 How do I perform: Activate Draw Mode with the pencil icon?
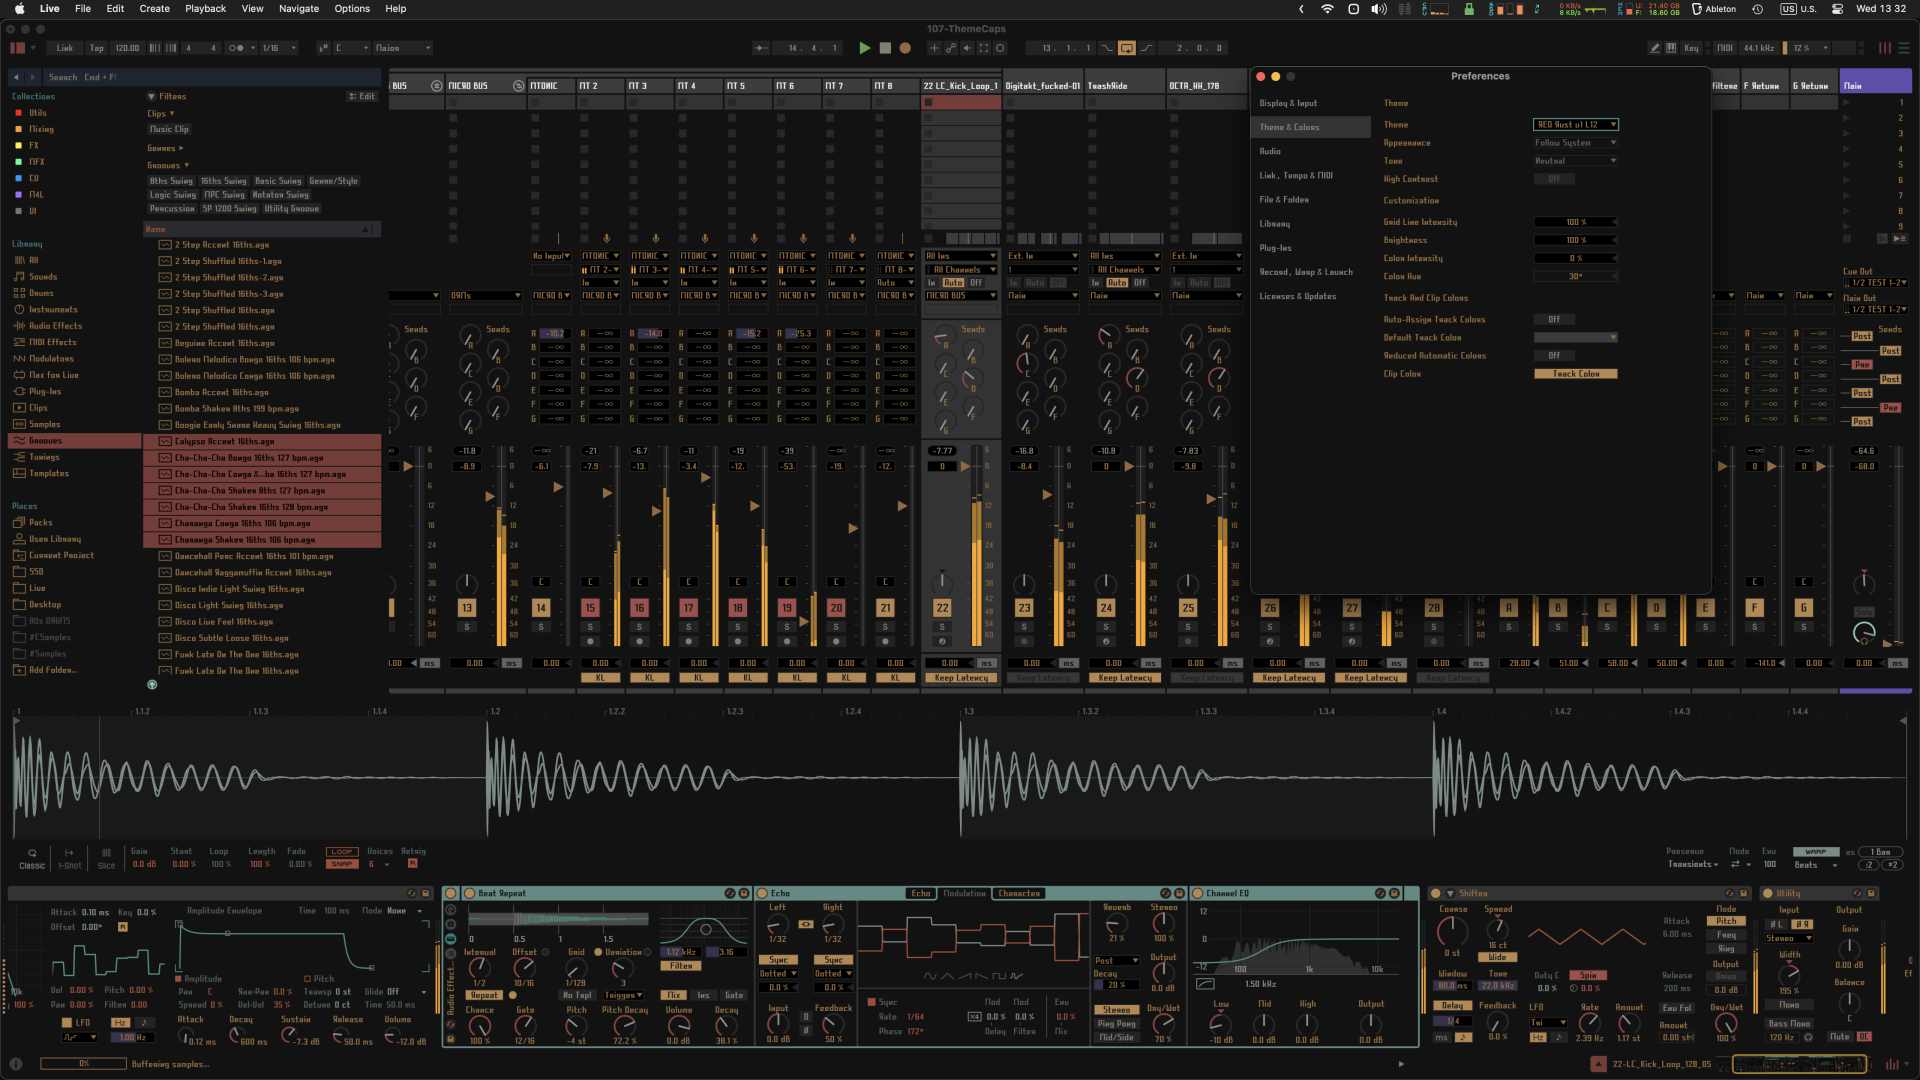click(1655, 47)
